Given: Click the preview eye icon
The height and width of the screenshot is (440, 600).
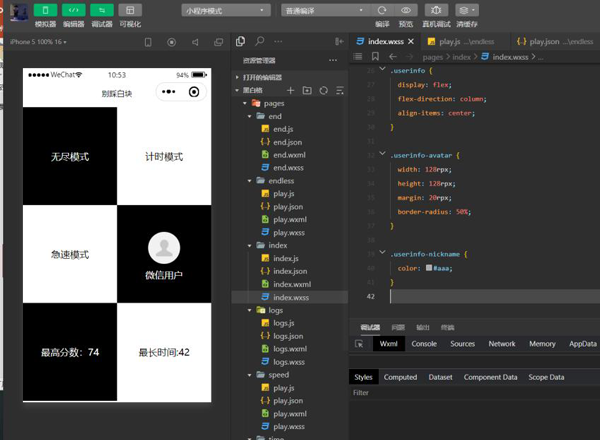Looking at the screenshot, I should click(405, 9).
